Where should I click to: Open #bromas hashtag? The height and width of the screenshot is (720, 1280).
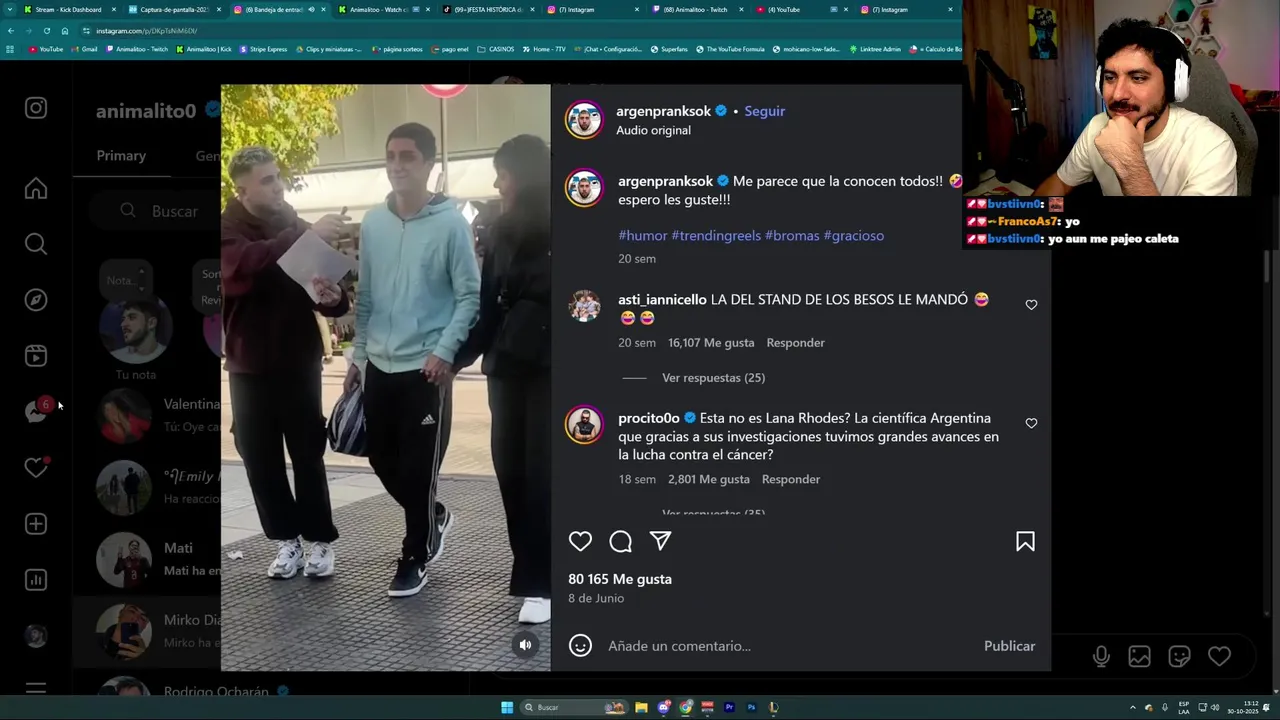[x=792, y=236]
